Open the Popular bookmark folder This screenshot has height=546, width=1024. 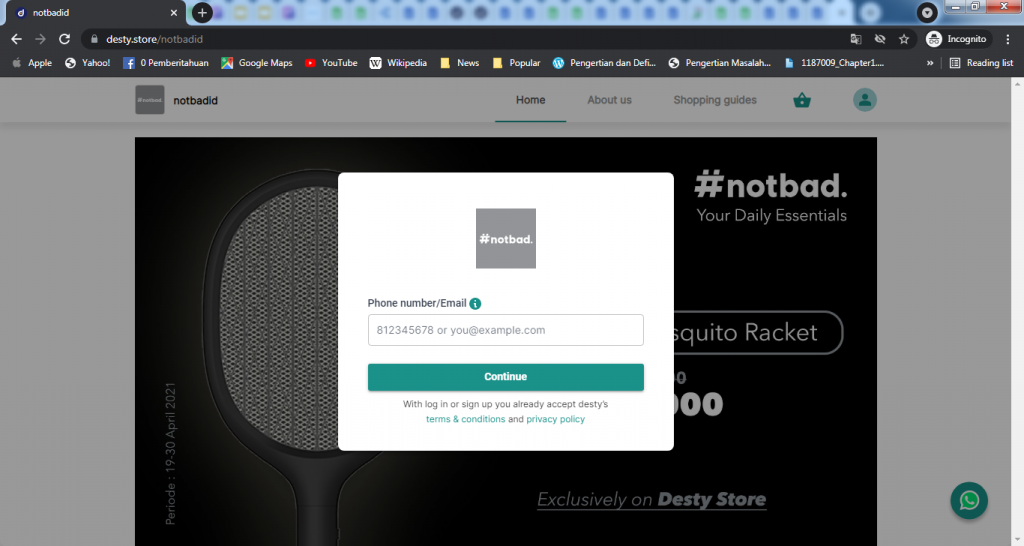pos(517,63)
